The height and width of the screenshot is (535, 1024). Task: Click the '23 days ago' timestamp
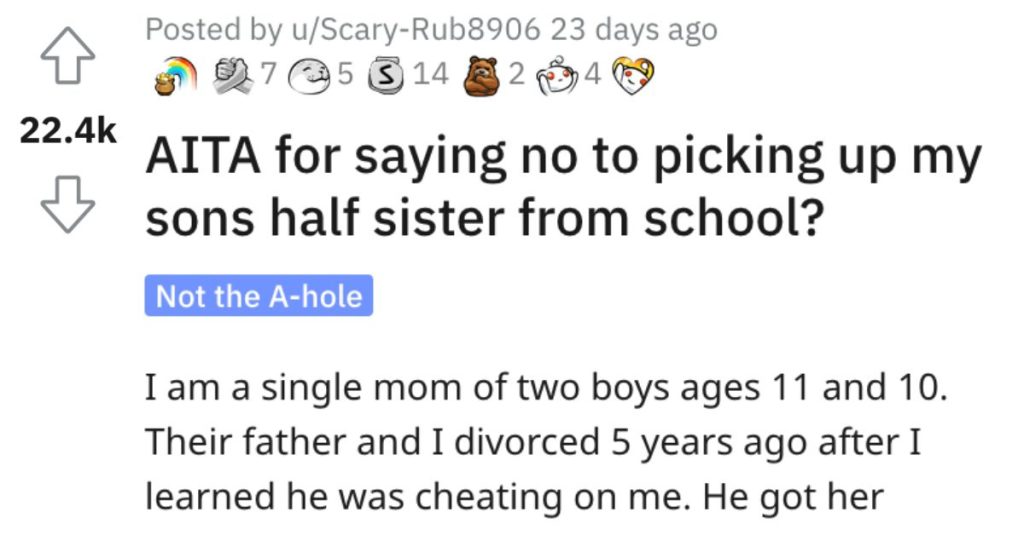tap(633, 30)
